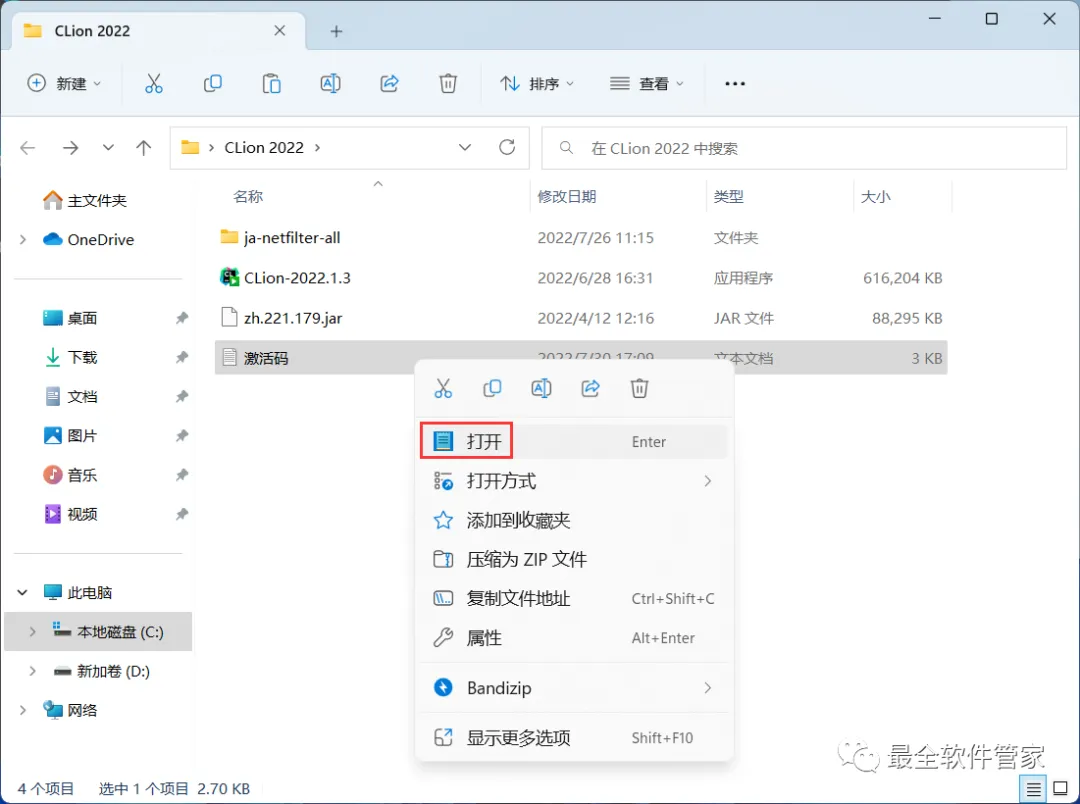Switch to the details view icon in the status bar
Viewport: 1080px width, 804px height.
(x=1033, y=789)
